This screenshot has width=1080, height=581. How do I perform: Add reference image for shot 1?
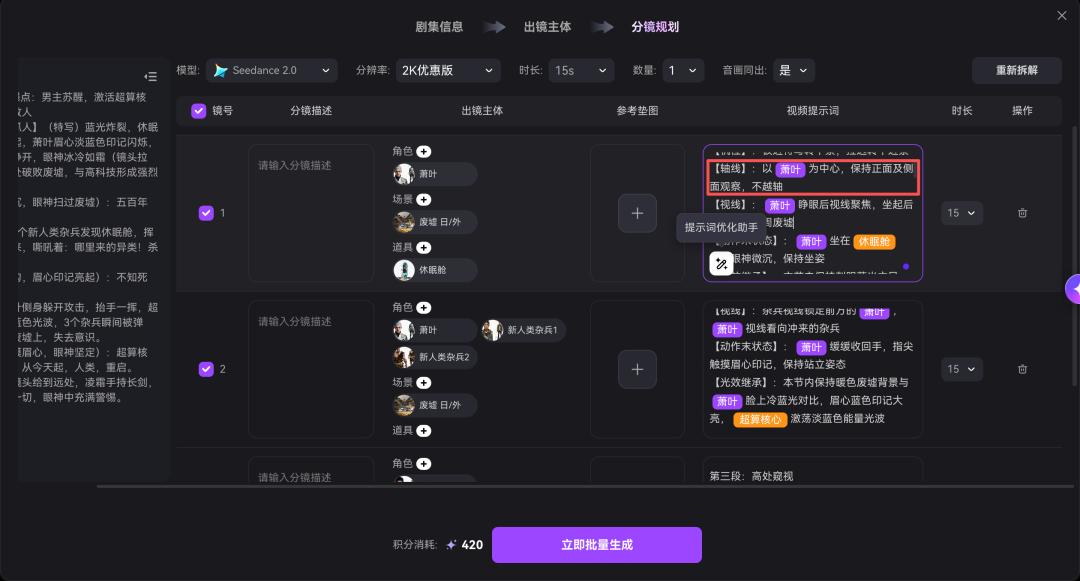[x=637, y=213]
